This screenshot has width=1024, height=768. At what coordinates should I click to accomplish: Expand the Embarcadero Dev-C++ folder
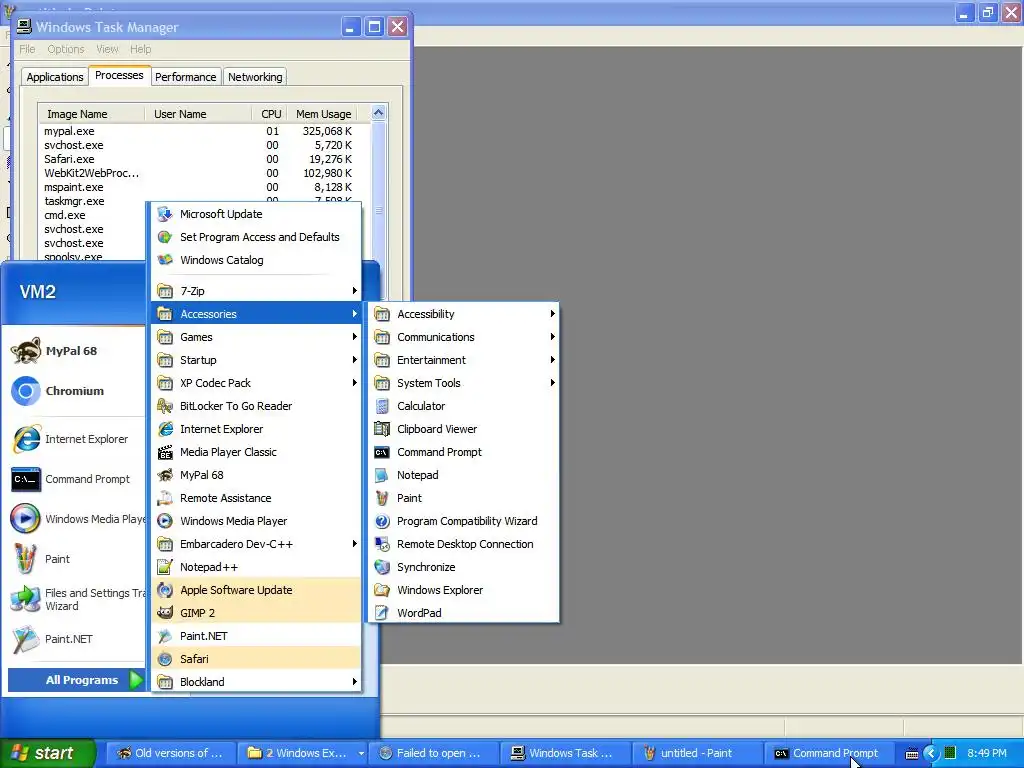pyautogui.click(x=256, y=544)
